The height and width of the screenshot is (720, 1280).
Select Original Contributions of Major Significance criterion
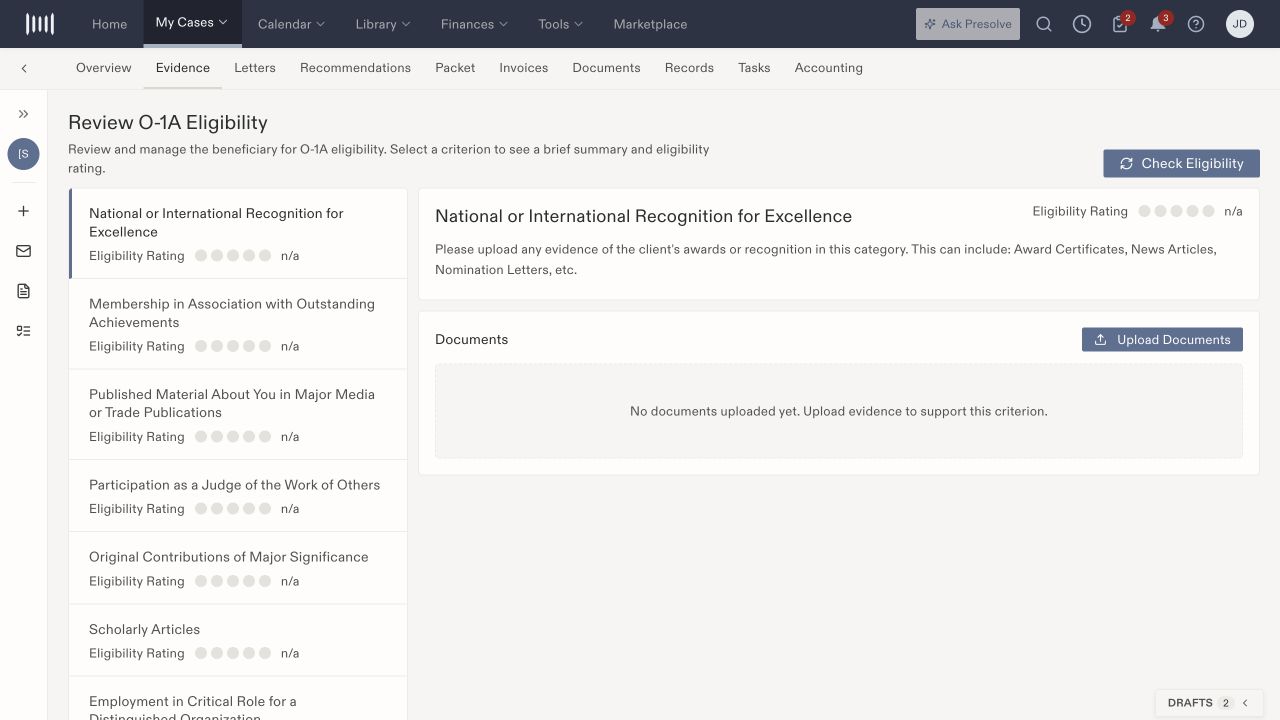238,568
